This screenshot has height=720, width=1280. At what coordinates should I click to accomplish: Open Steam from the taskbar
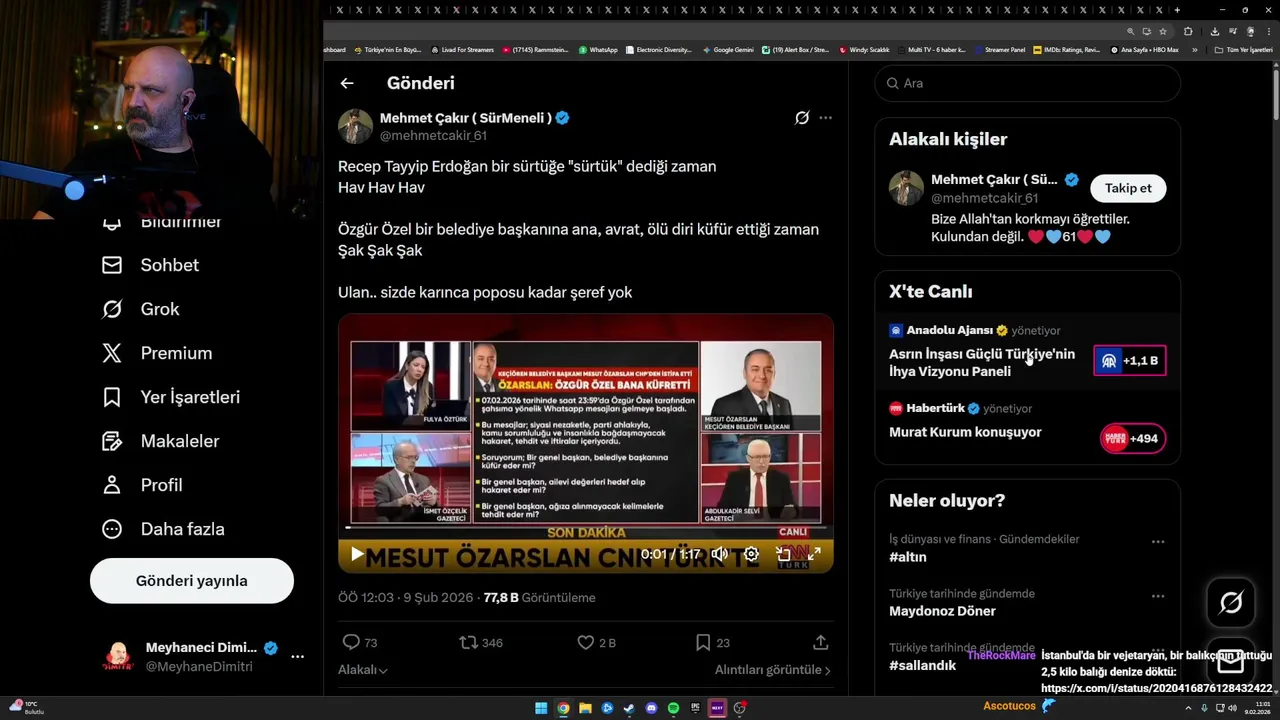click(x=629, y=708)
